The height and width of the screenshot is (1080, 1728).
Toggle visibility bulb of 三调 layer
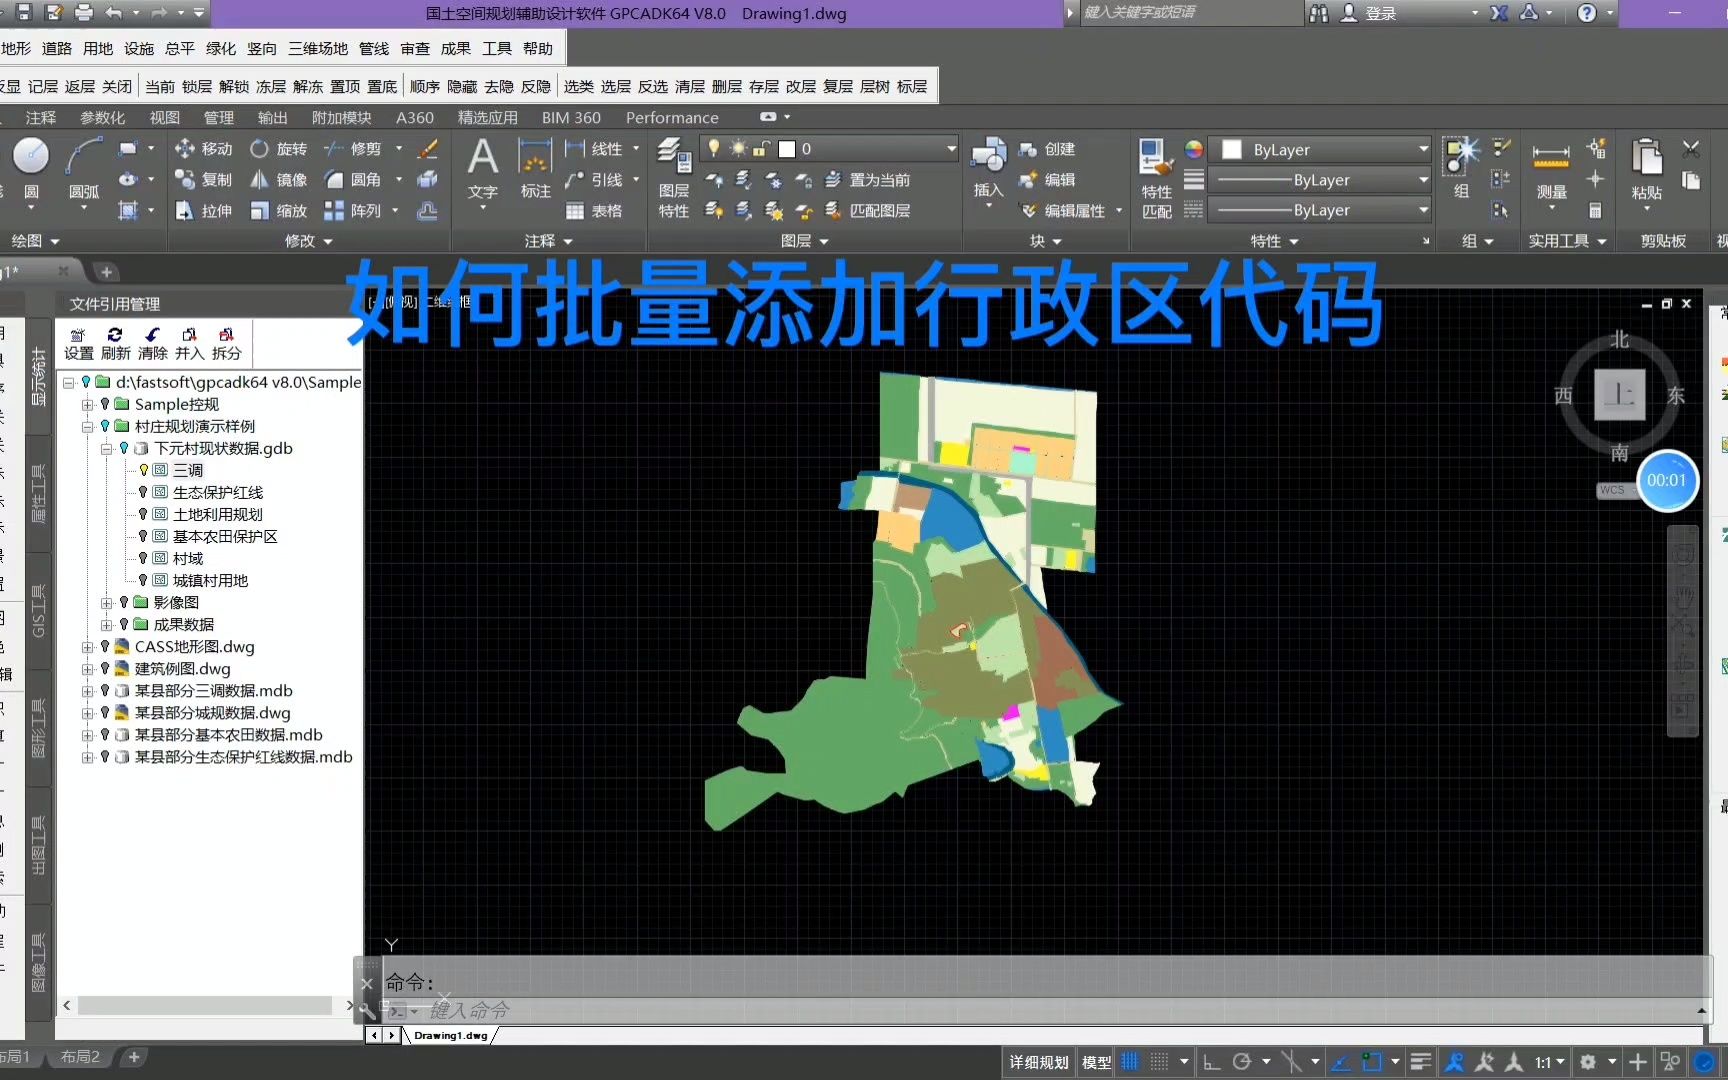[x=143, y=470]
